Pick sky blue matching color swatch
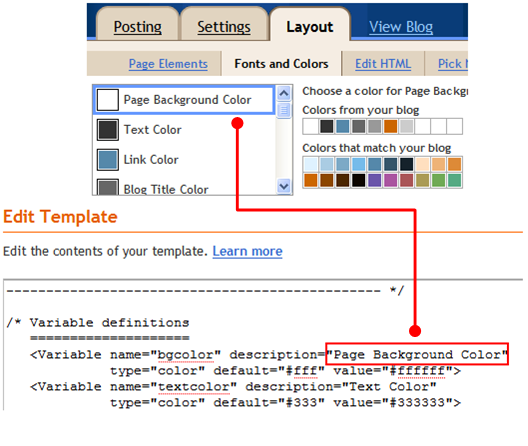The height and width of the screenshot is (446, 528). click(358, 164)
